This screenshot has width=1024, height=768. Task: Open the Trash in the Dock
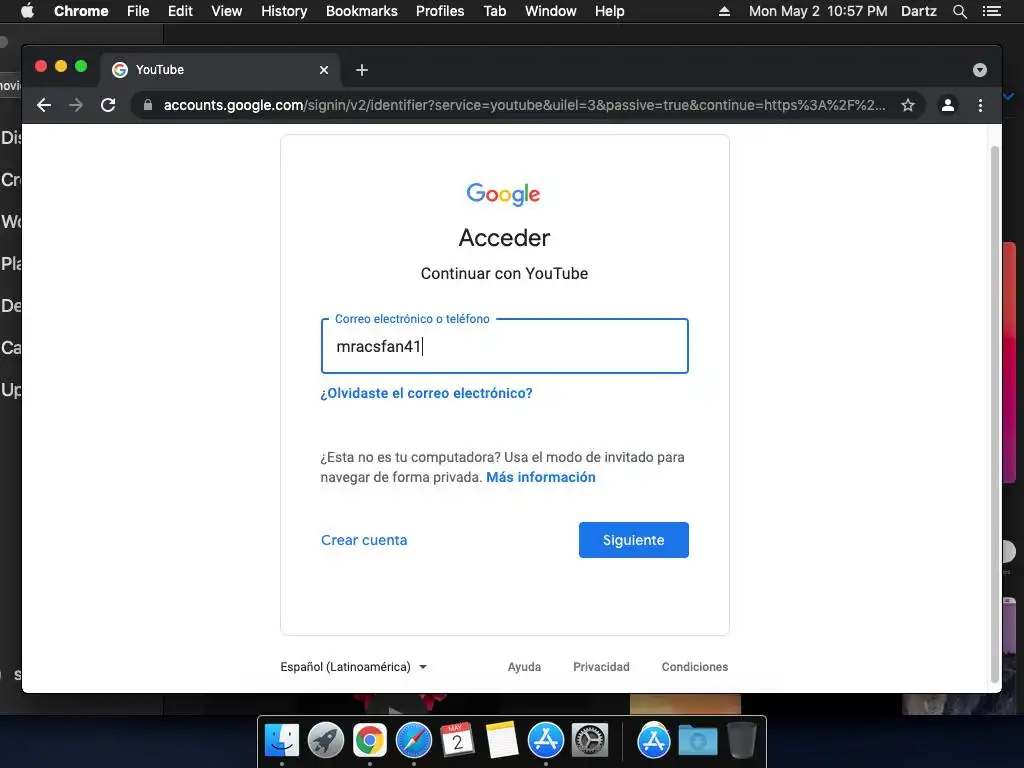(742, 740)
